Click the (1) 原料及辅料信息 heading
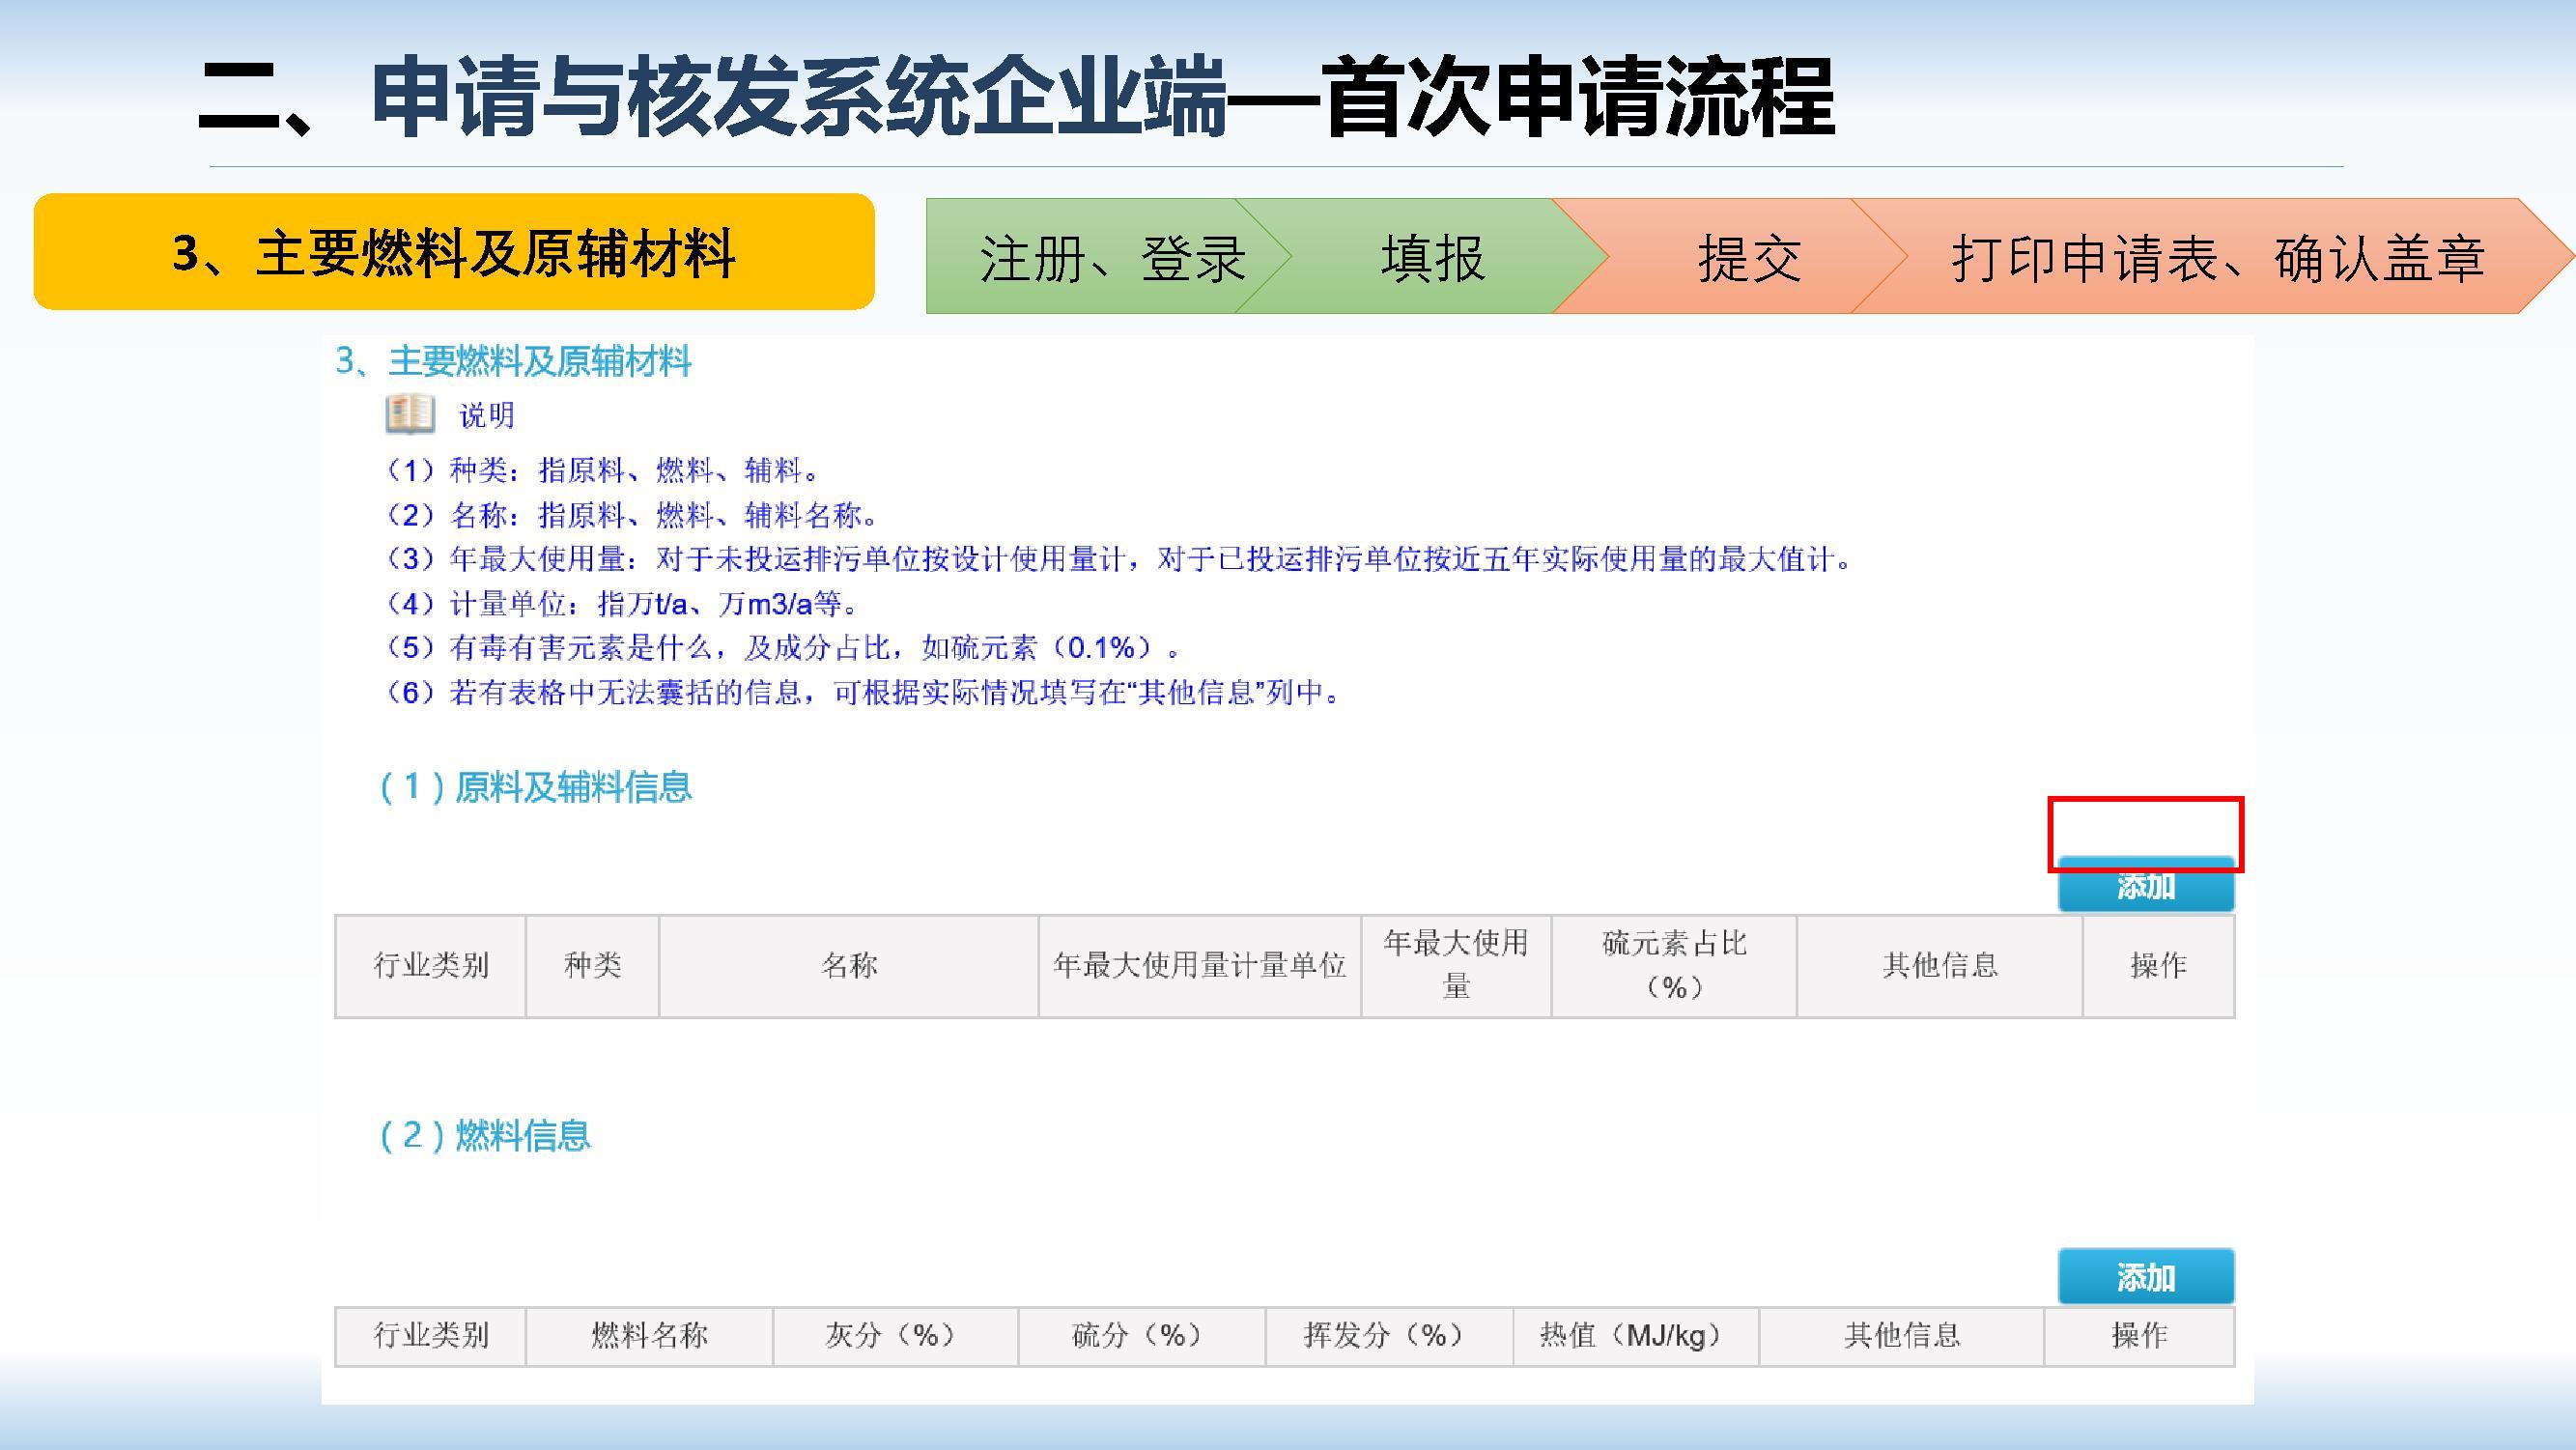The image size is (2576, 1450). tap(535, 787)
